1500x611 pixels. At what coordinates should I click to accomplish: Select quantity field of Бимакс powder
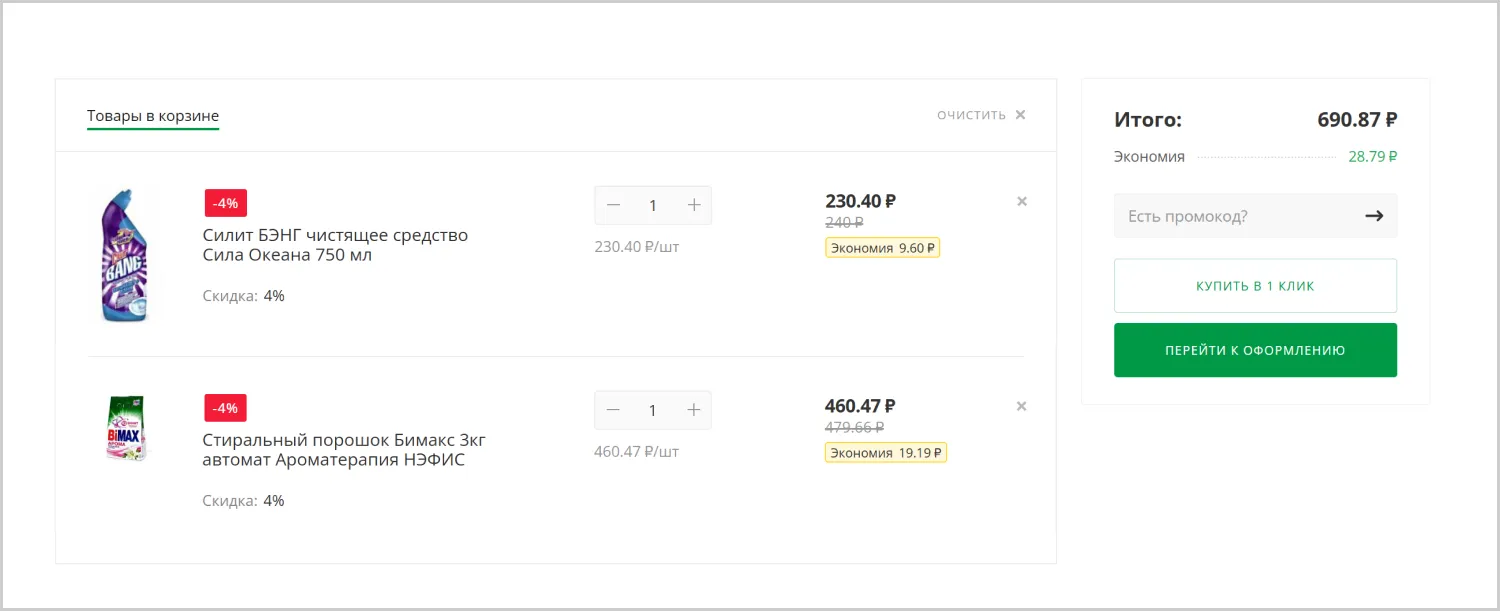653,410
